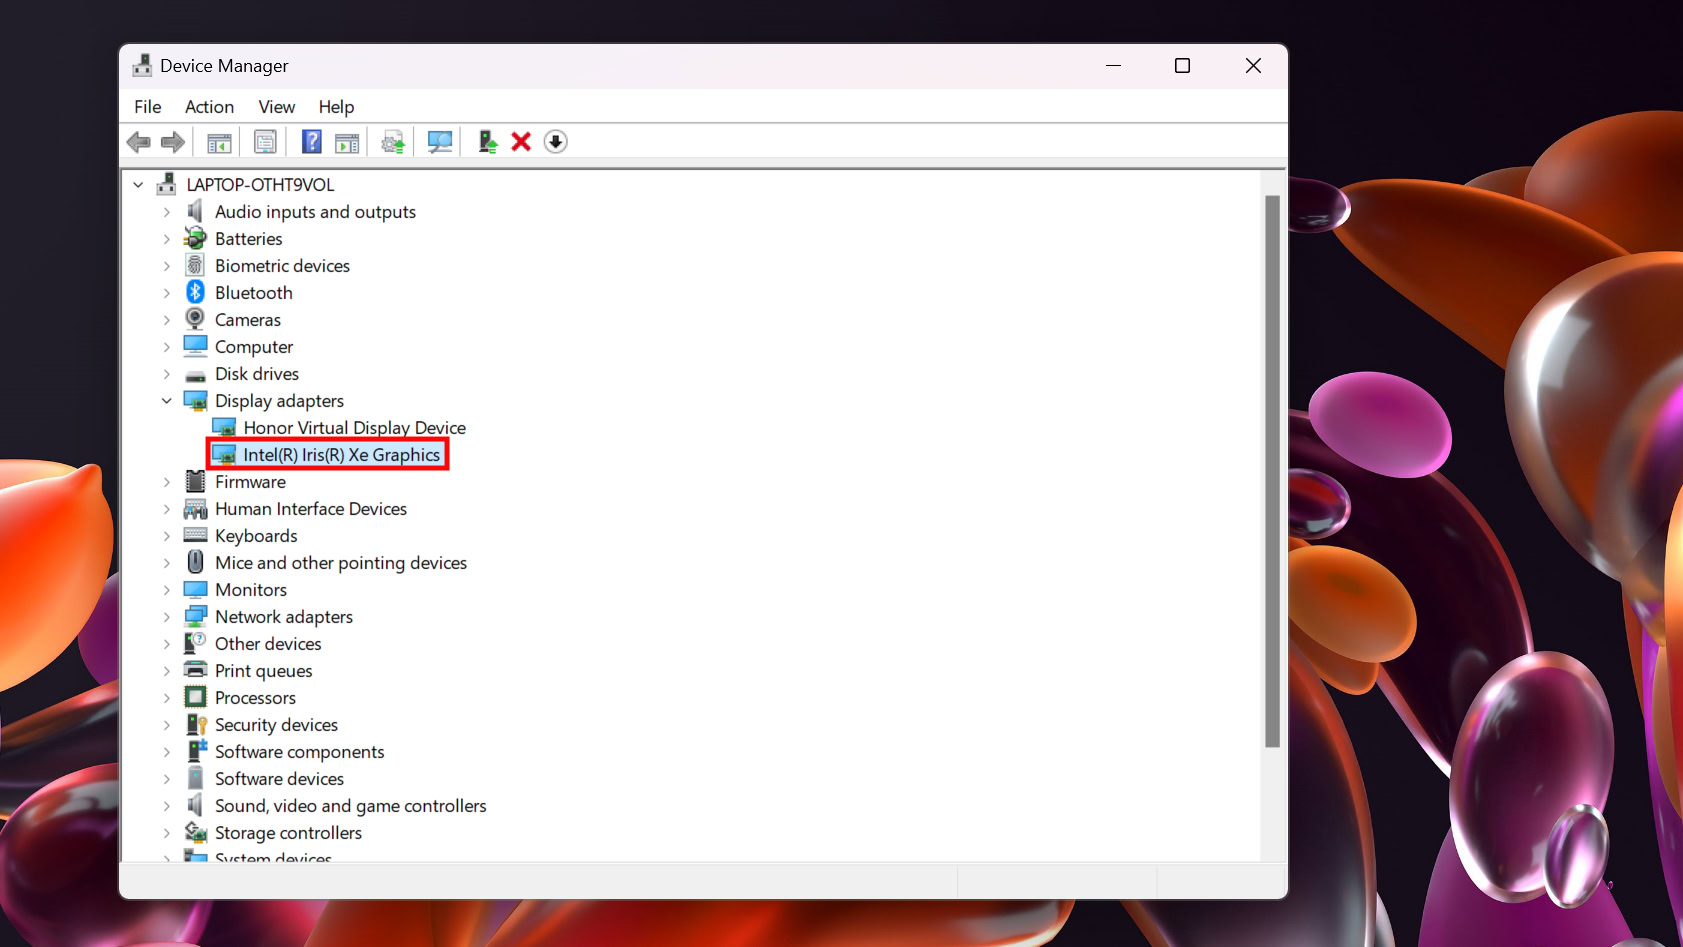Expand the Human Interface Devices category
The height and width of the screenshot is (947, 1683).
click(167, 509)
